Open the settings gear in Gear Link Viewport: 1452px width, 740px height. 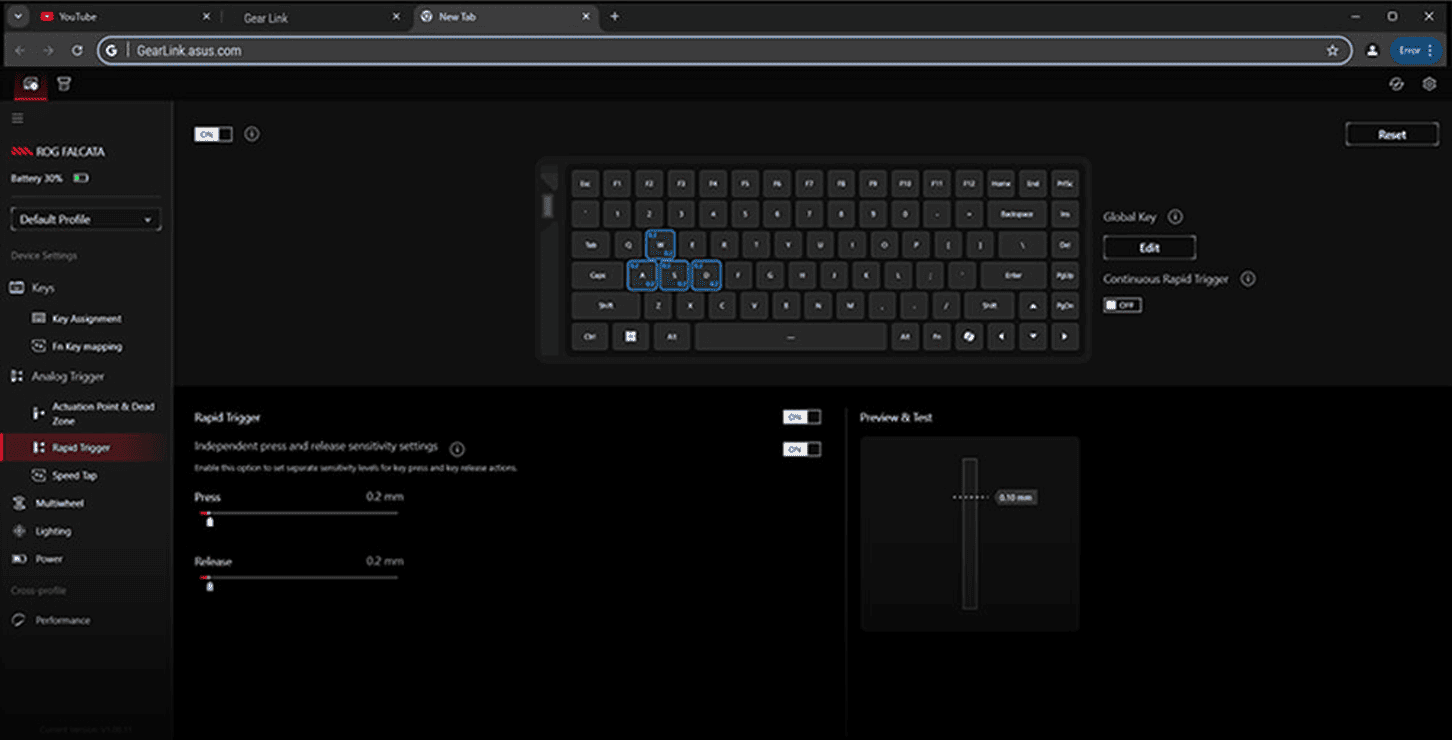1429,84
